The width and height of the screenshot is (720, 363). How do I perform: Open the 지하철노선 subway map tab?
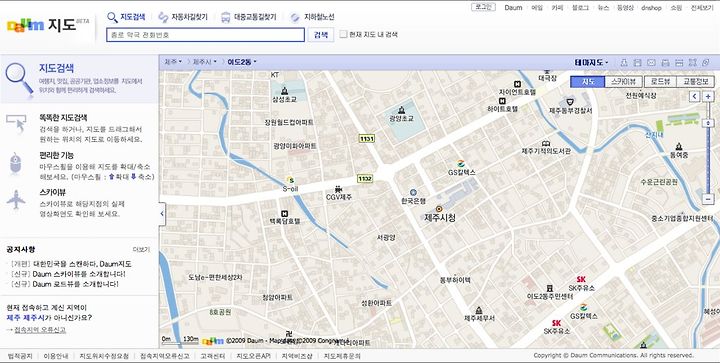pyautogui.click(x=312, y=17)
